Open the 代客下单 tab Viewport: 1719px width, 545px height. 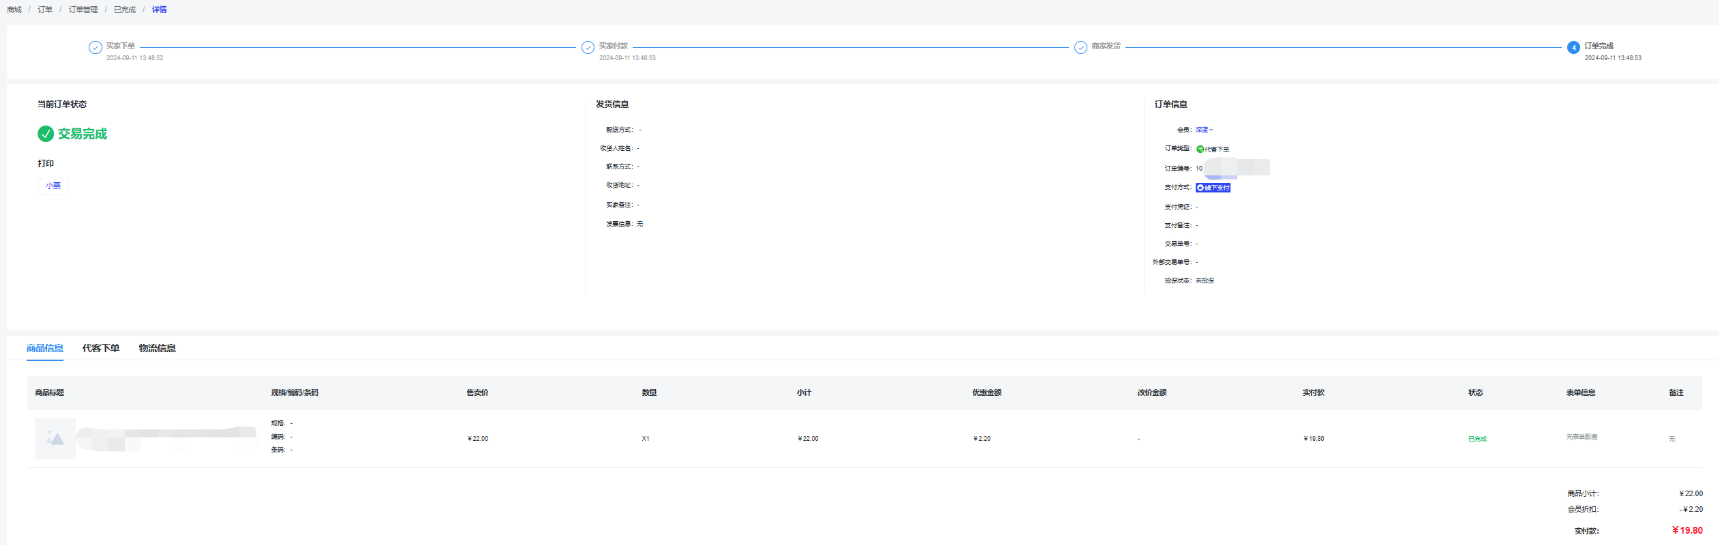click(101, 348)
